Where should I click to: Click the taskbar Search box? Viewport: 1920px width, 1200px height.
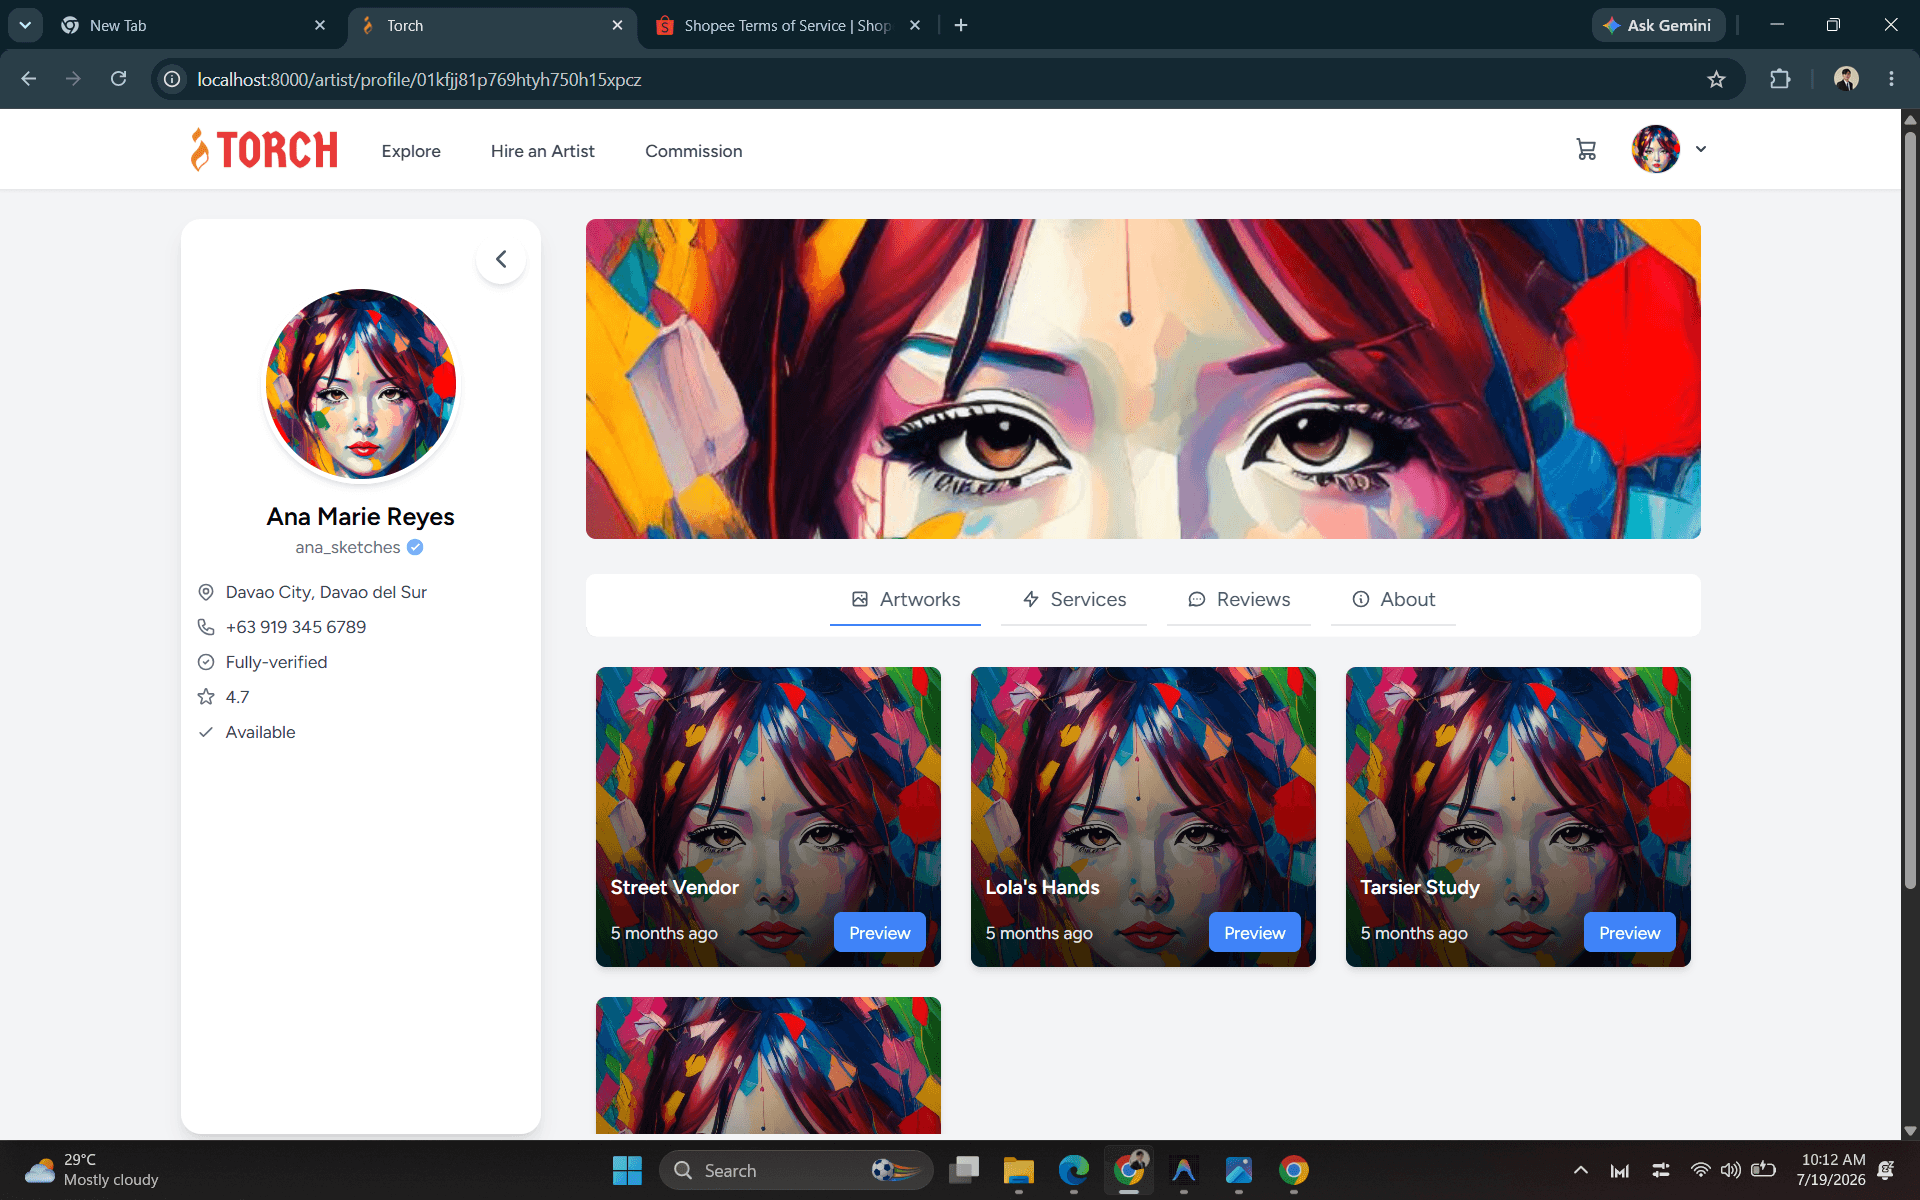pyautogui.click(x=796, y=1170)
